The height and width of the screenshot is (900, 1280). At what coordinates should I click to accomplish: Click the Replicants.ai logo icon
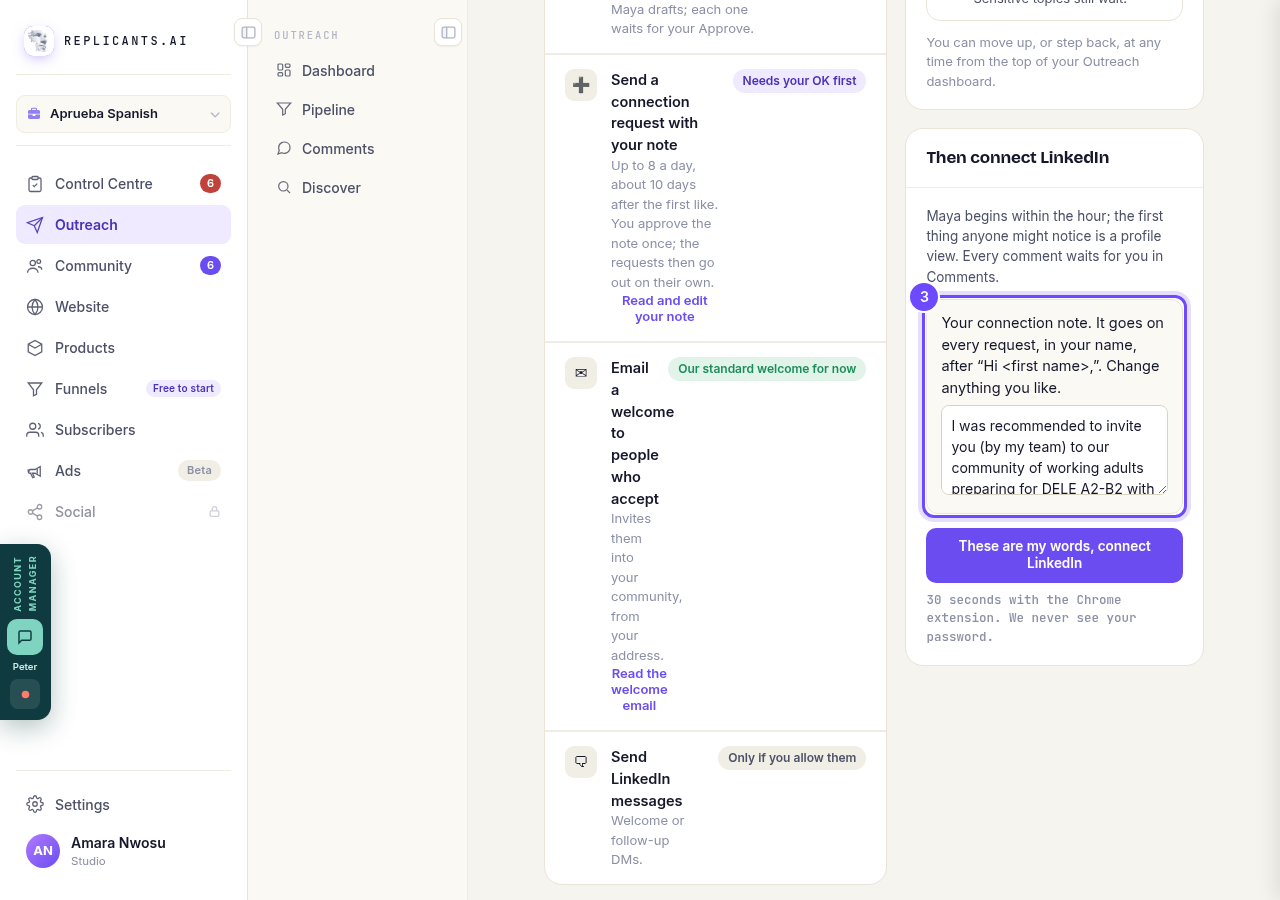[39, 41]
